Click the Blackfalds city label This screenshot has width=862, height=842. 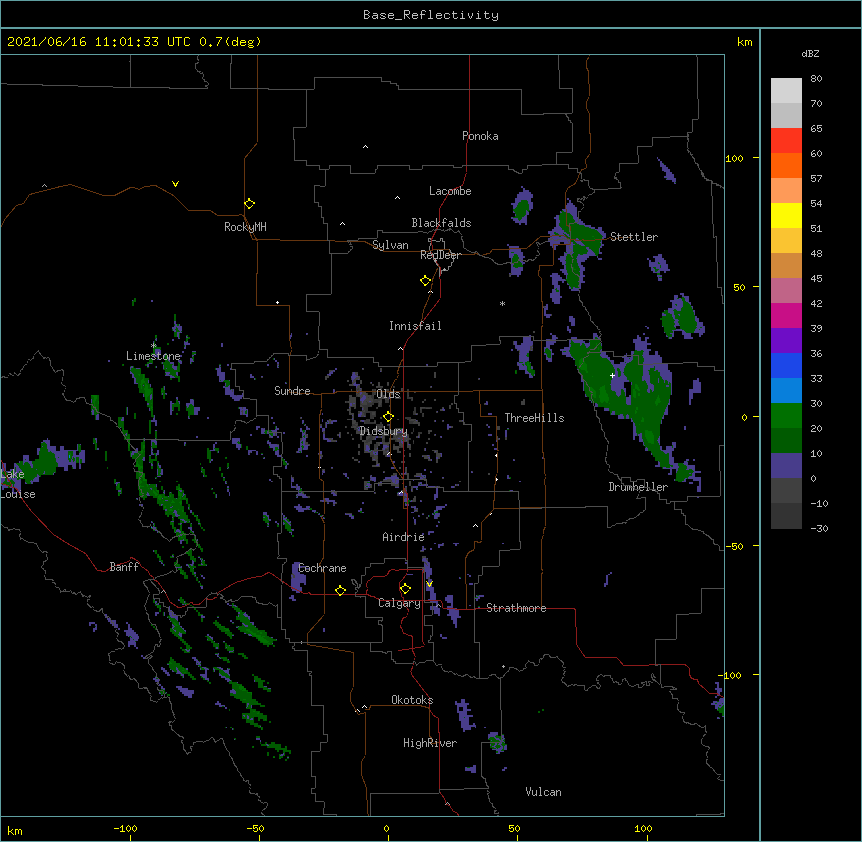[441, 223]
